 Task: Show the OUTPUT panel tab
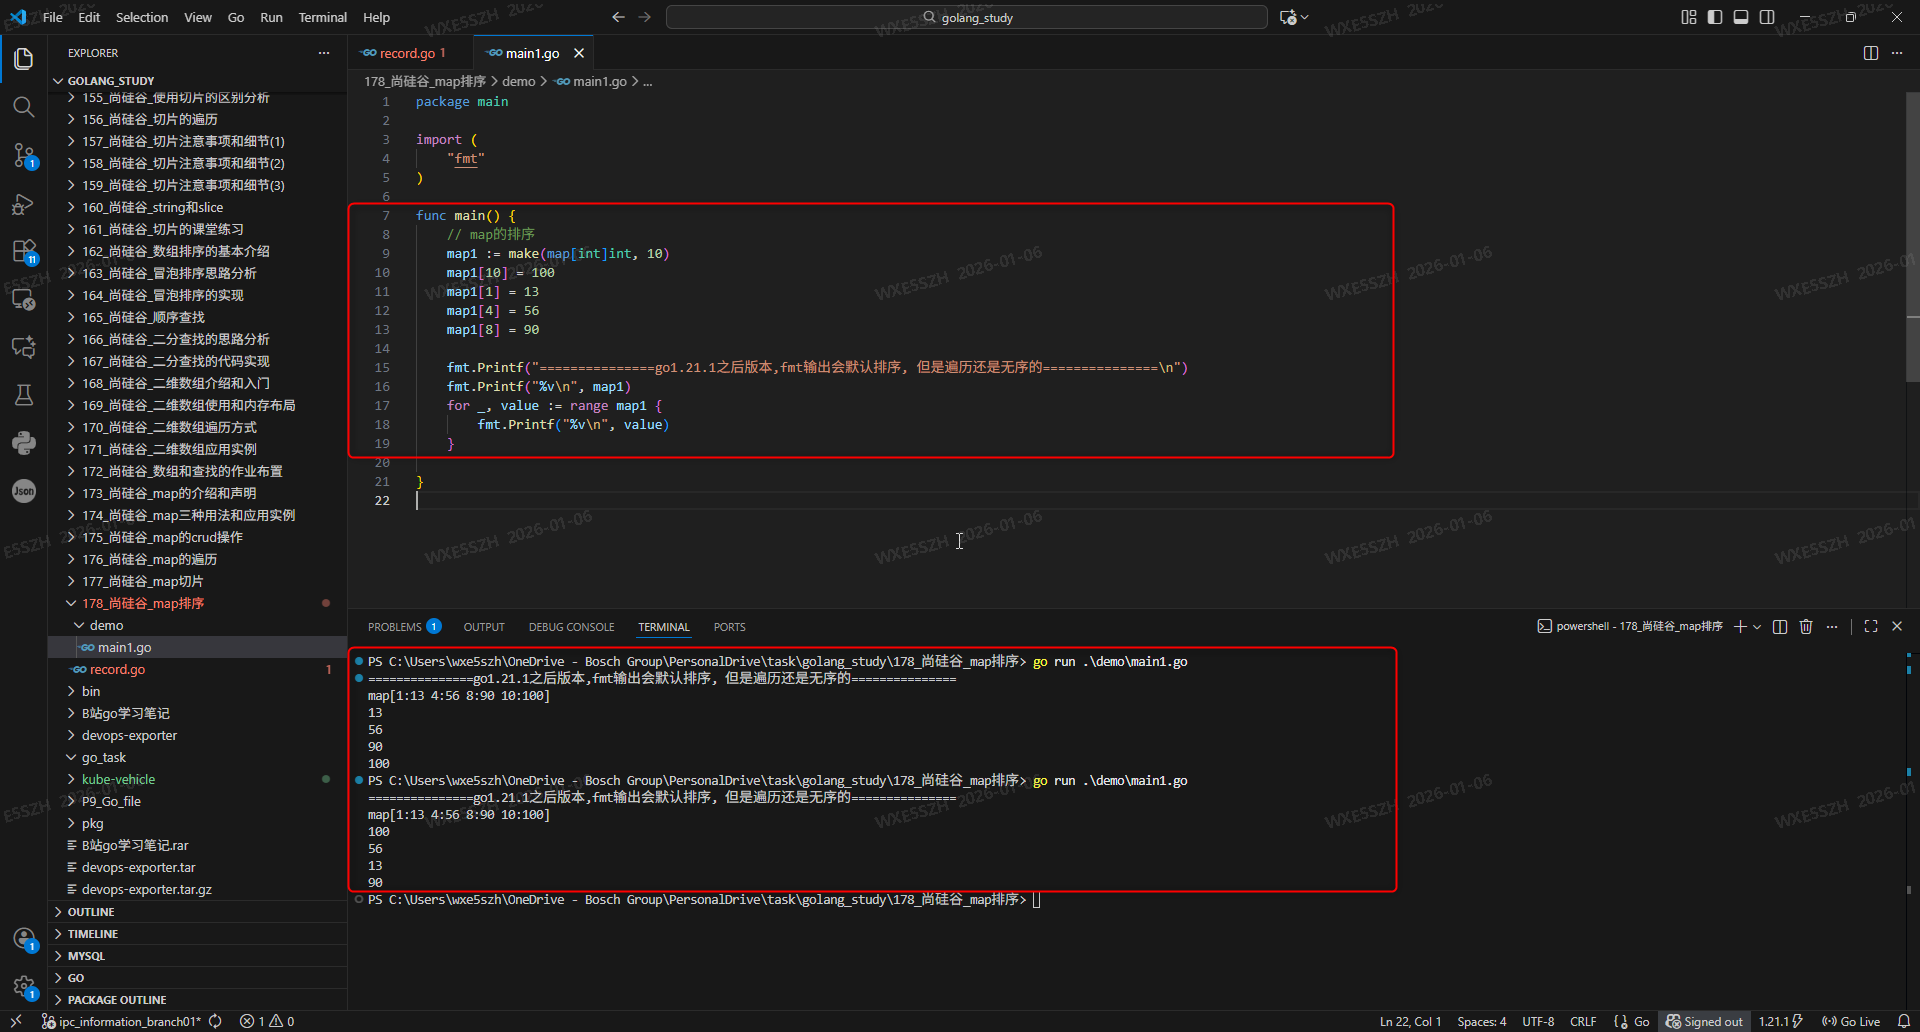point(484,627)
